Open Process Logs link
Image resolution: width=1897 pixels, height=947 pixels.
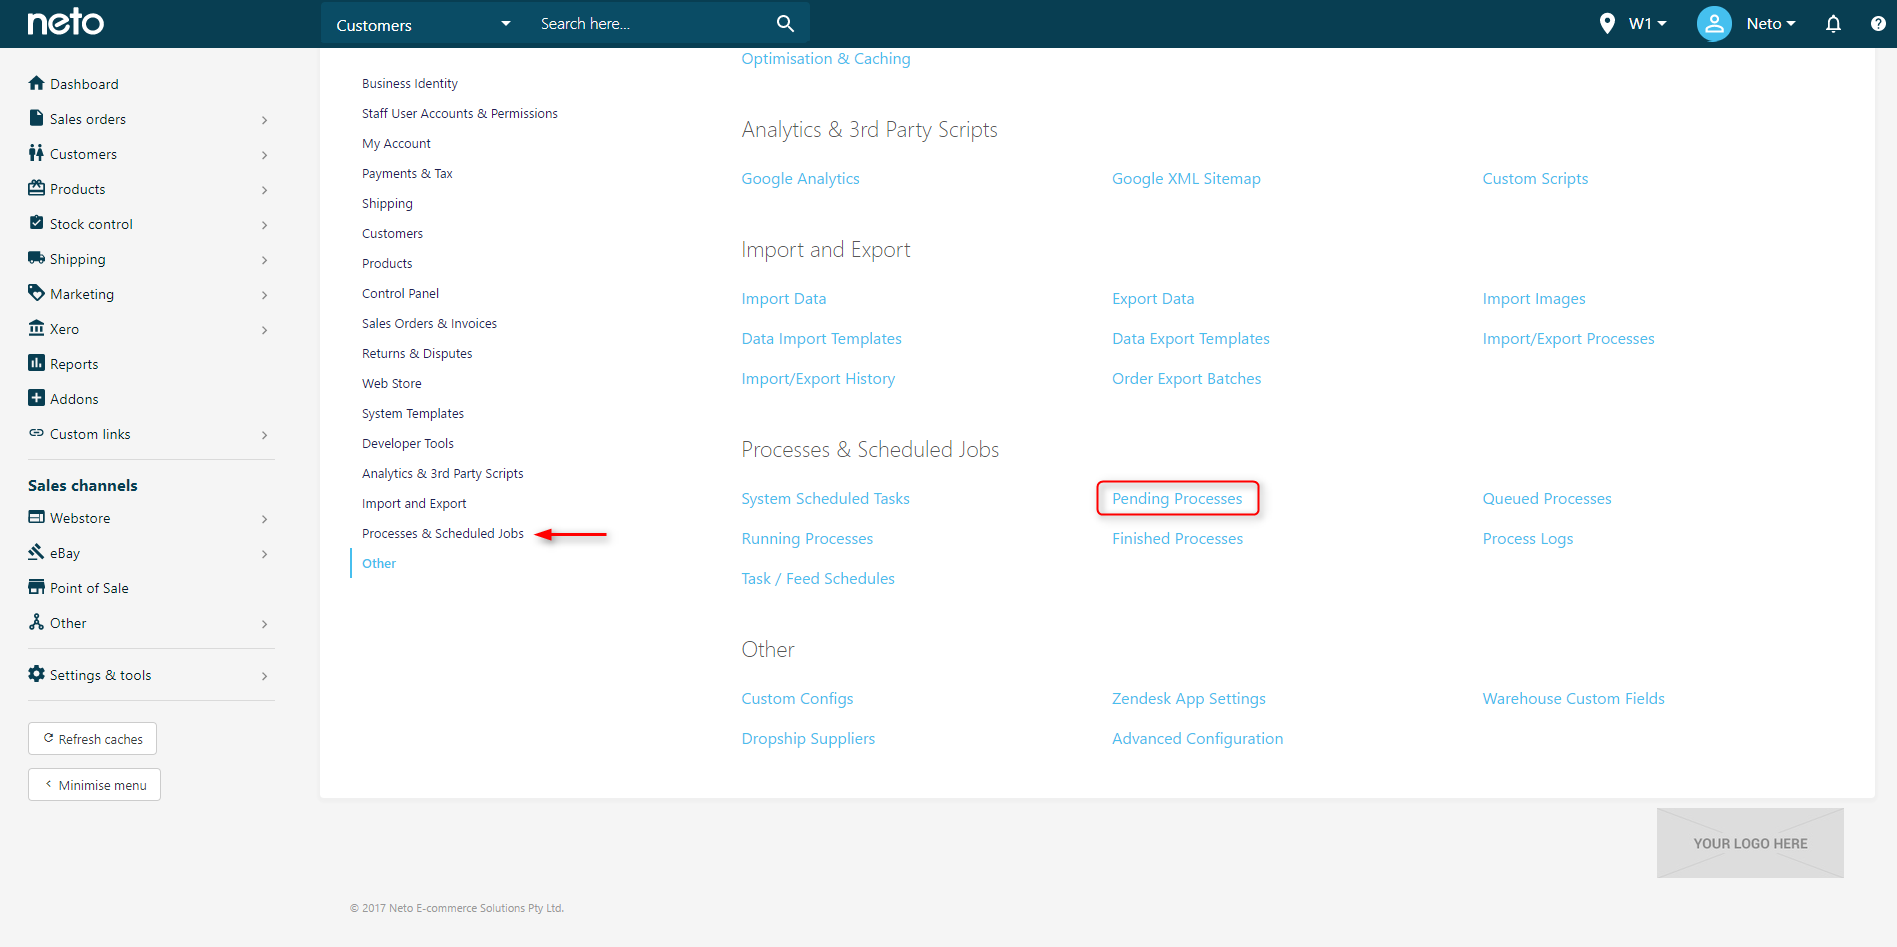pos(1528,538)
